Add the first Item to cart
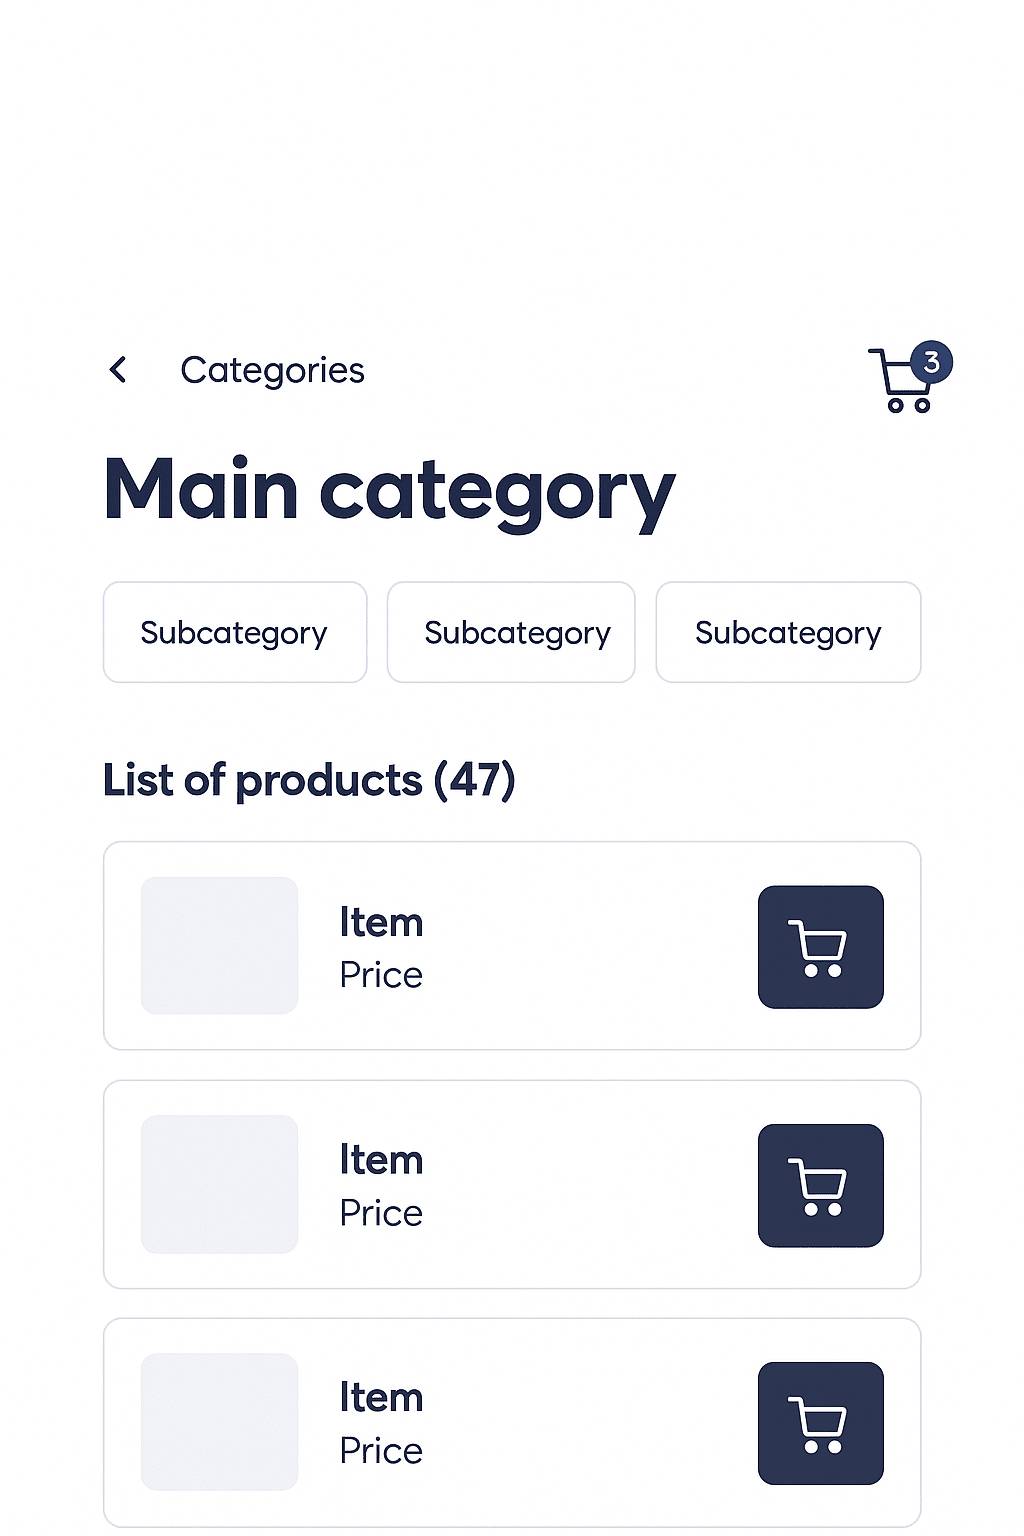The image size is (1024, 1536). (820, 946)
